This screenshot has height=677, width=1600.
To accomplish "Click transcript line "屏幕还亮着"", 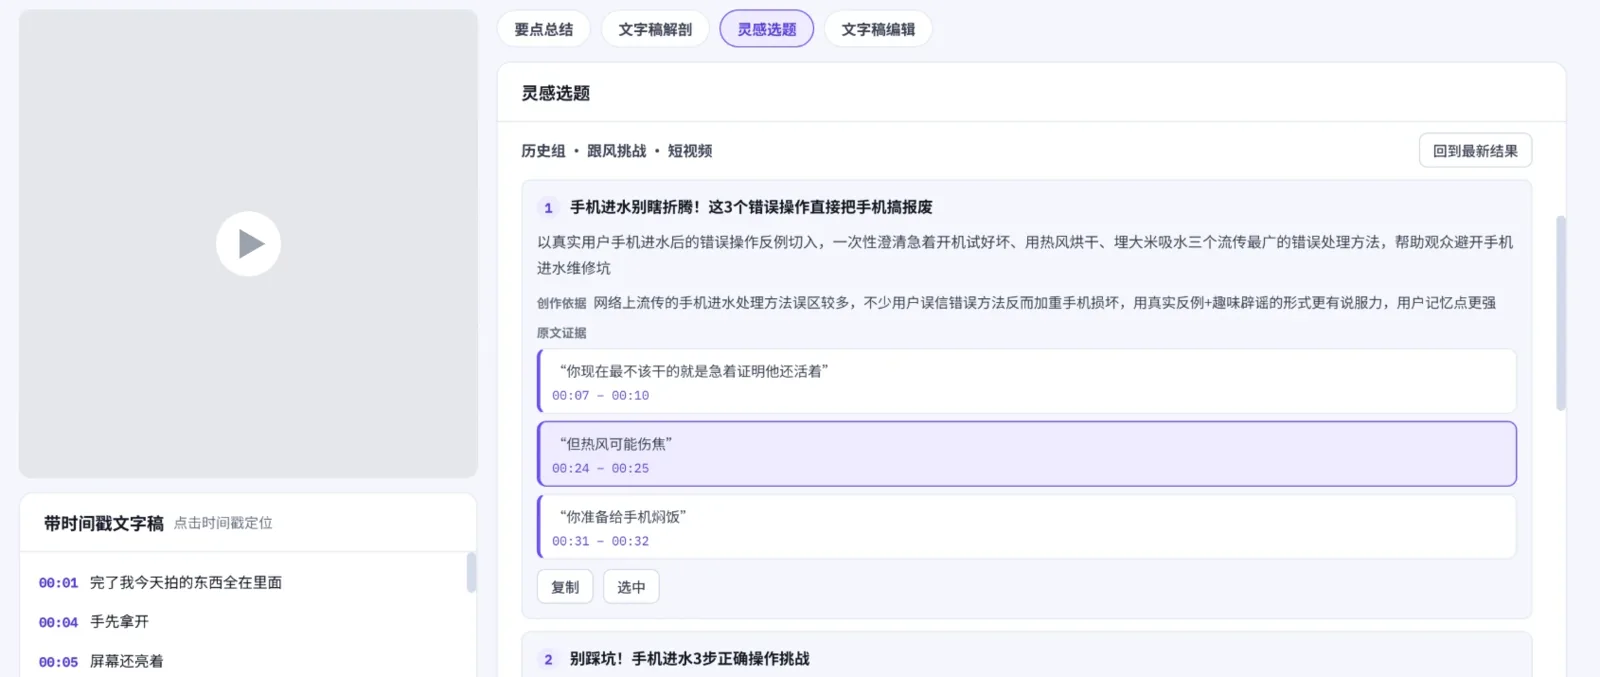I will click(x=126, y=662).
